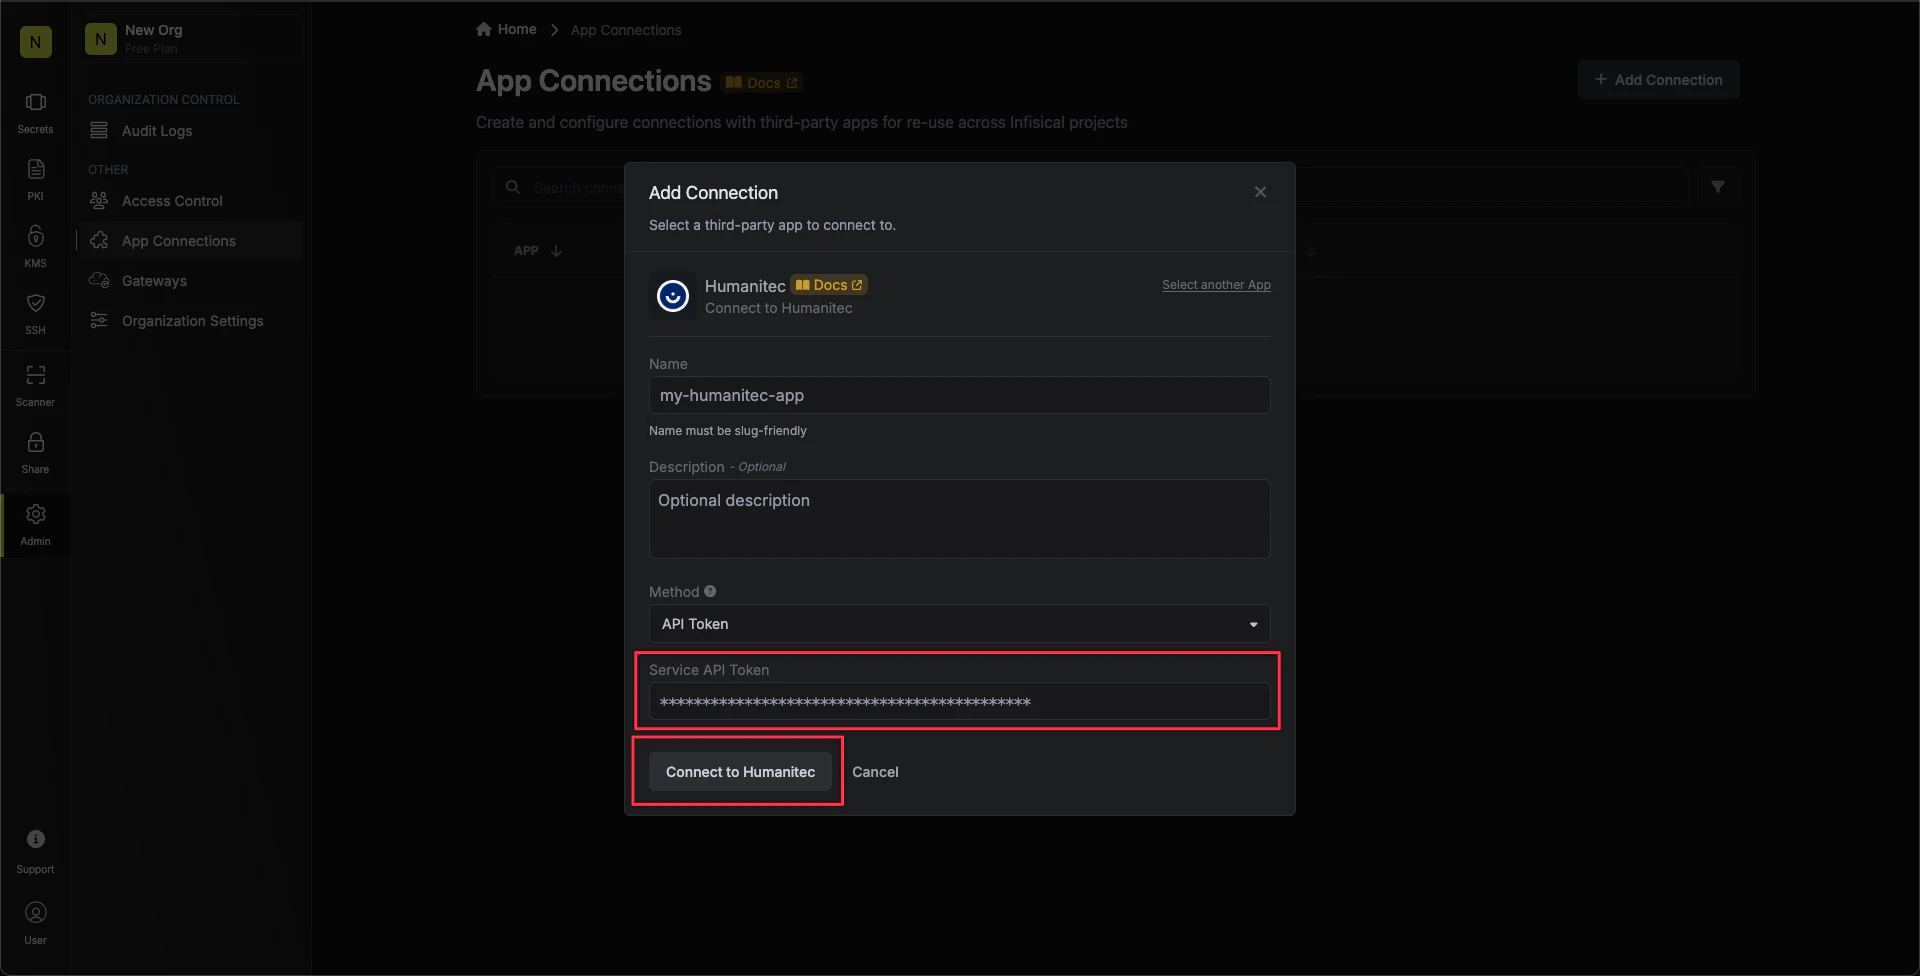Click the Cancel button
Image resolution: width=1920 pixels, height=976 pixels.
tap(875, 772)
